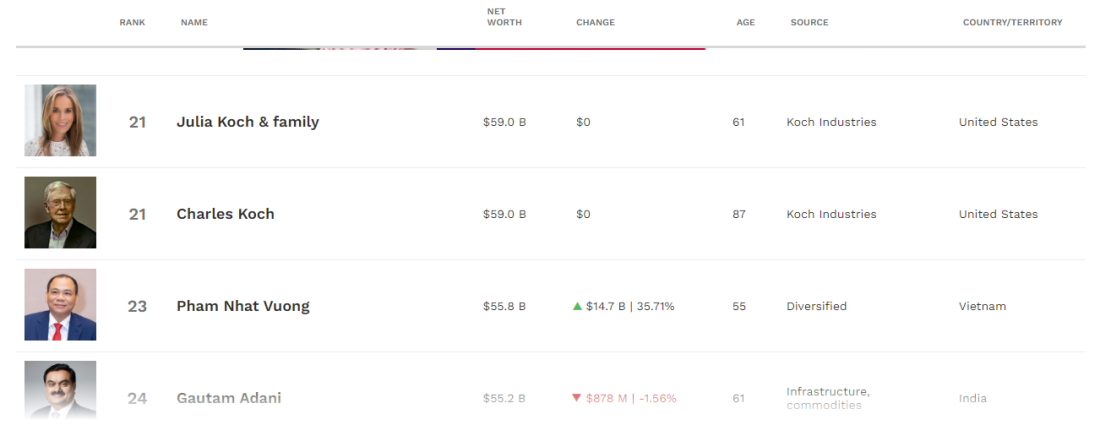Click the Vietnam country entry
Screen dimensions: 1100x447
(982, 306)
